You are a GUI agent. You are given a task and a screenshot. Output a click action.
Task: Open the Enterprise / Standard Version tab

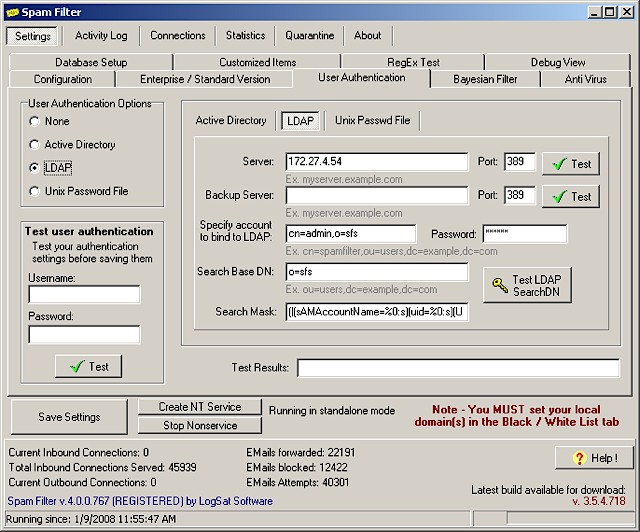[x=205, y=79]
